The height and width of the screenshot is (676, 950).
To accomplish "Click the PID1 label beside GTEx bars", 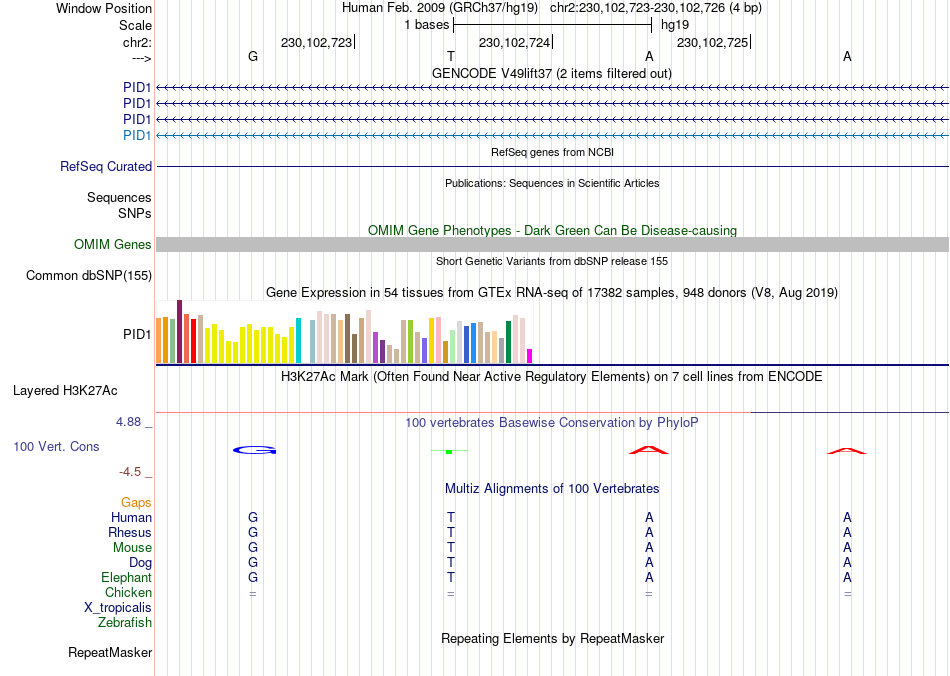I will coord(137,334).
